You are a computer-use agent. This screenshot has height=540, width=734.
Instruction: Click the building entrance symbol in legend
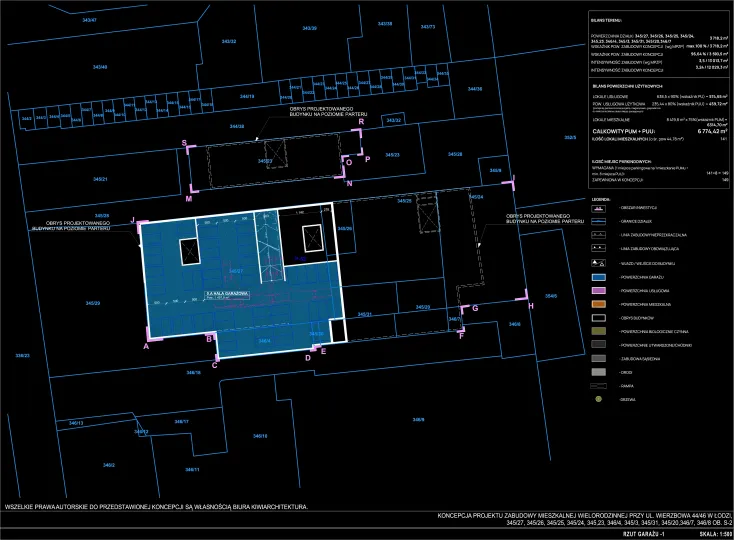pos(600,261)
